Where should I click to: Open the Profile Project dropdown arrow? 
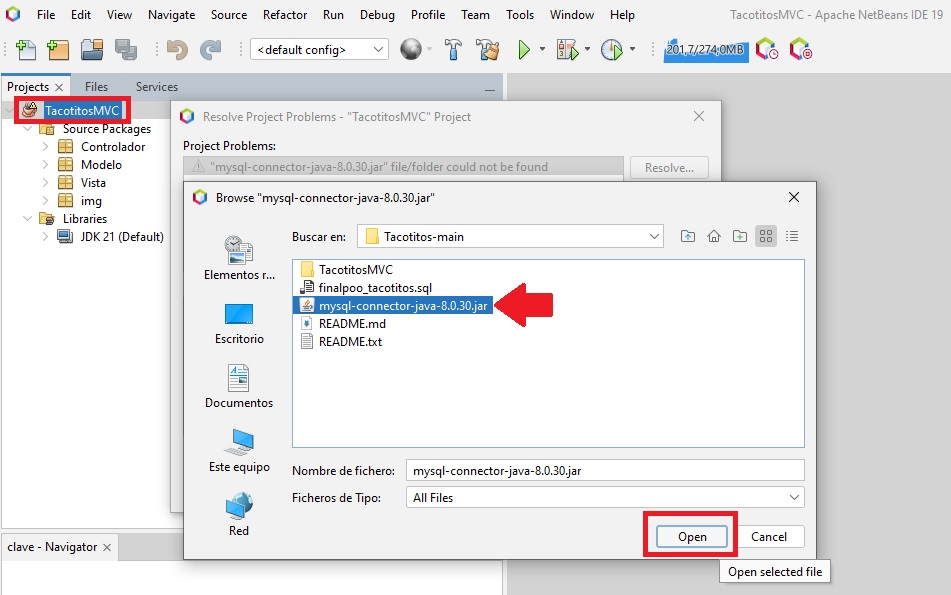[x=633, y=49]
